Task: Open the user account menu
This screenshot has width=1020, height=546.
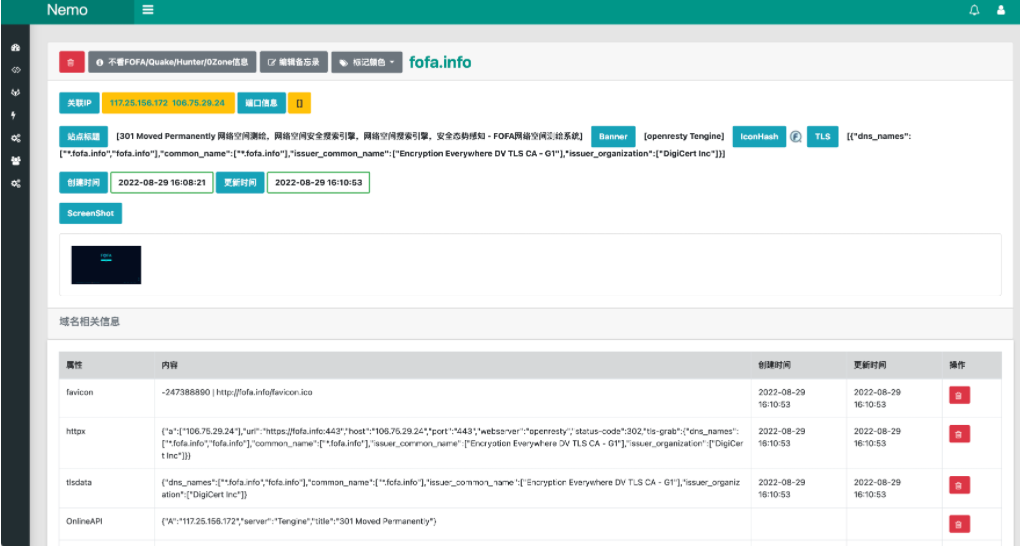Action: click(x=1000, y=10)
